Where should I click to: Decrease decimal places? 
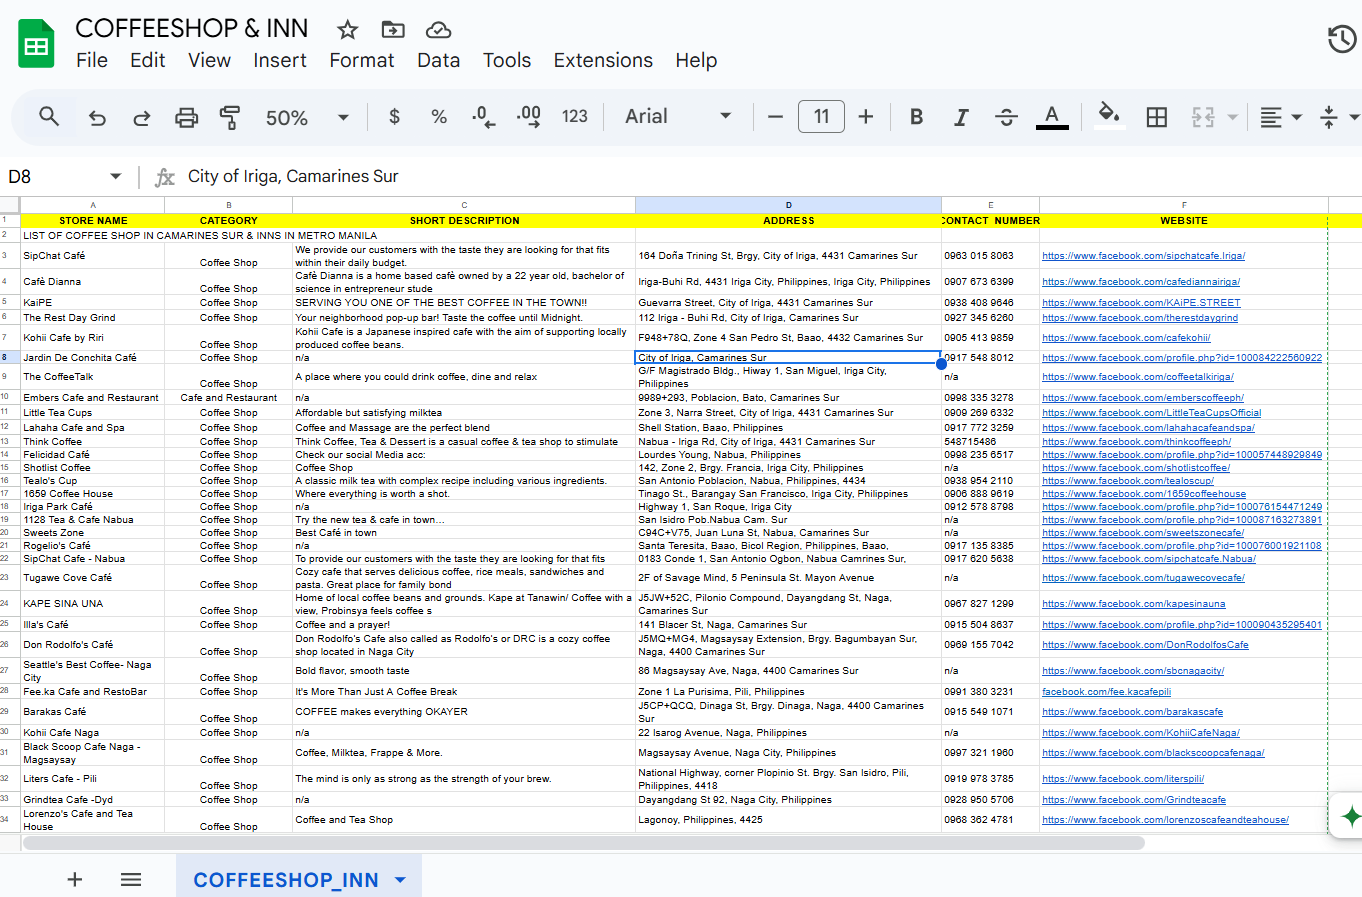[484, 117]
